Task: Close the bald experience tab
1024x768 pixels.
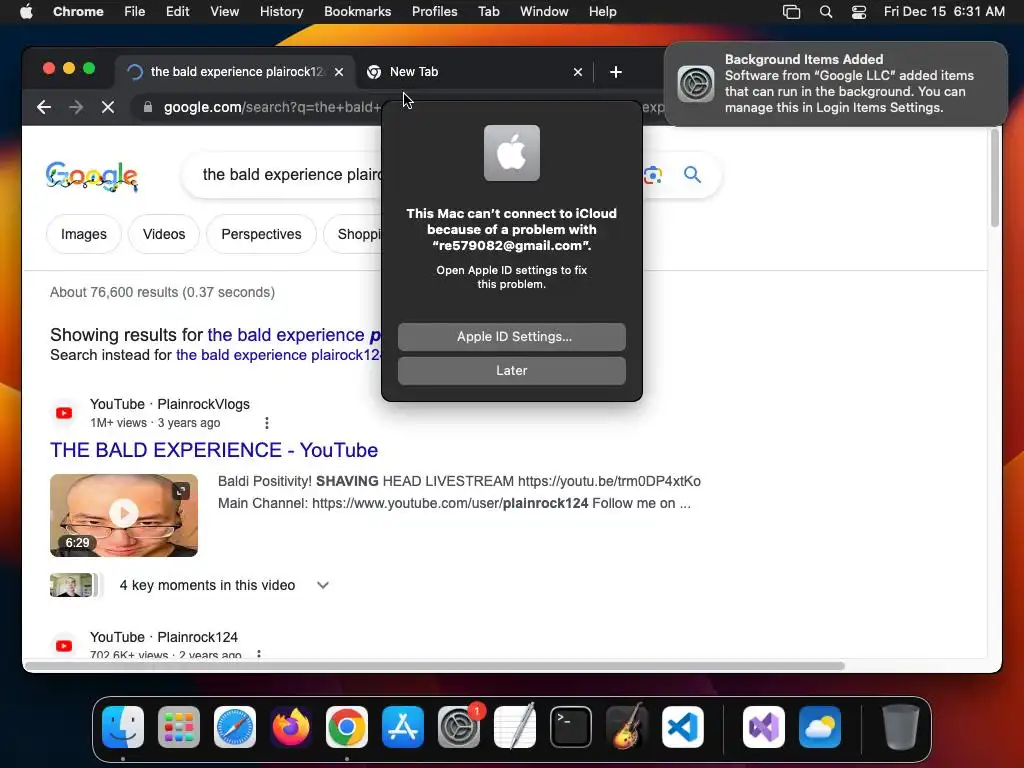Action: [339, 72]
